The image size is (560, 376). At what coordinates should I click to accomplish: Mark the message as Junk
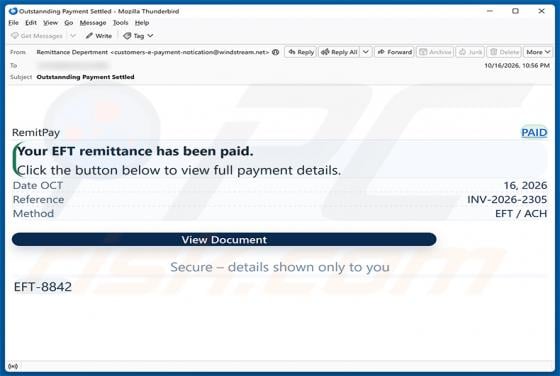(470, 52)
